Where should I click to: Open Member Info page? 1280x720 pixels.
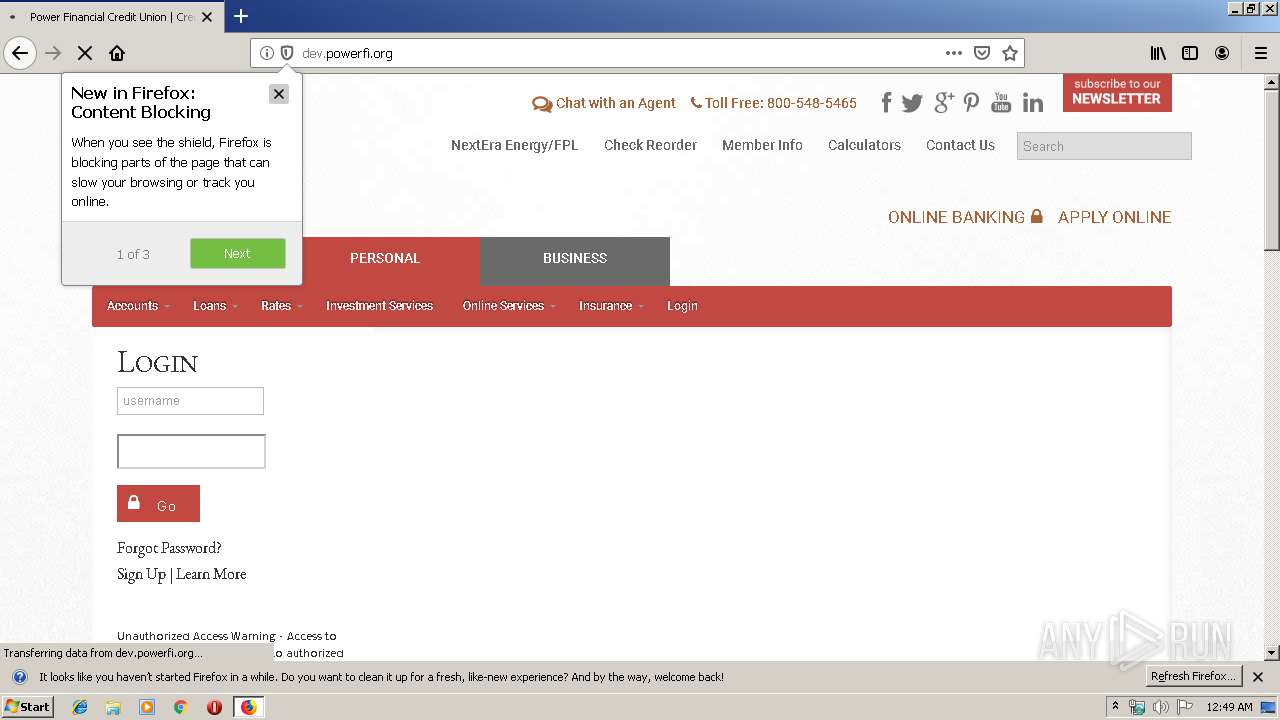point(762,145)
